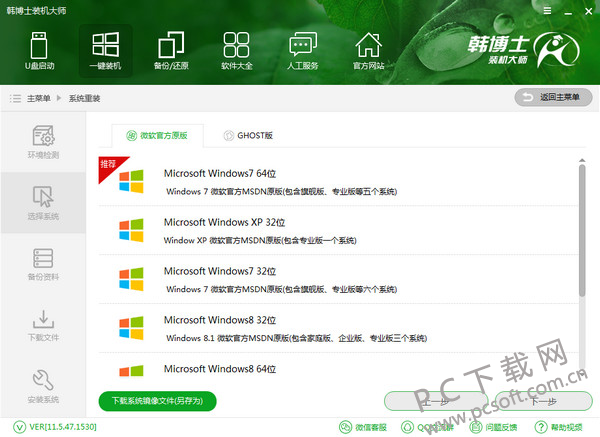Switch to 微软官方原版 tab
Image resolution: width=600 pixels, height=437 pixels.
(157, 135)
